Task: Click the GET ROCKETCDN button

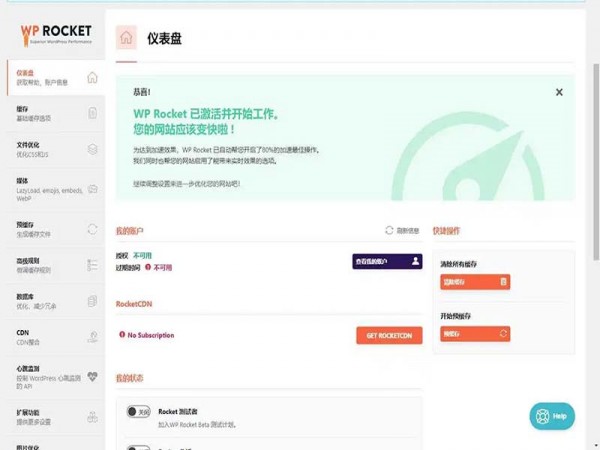Action: coord(389,336)
